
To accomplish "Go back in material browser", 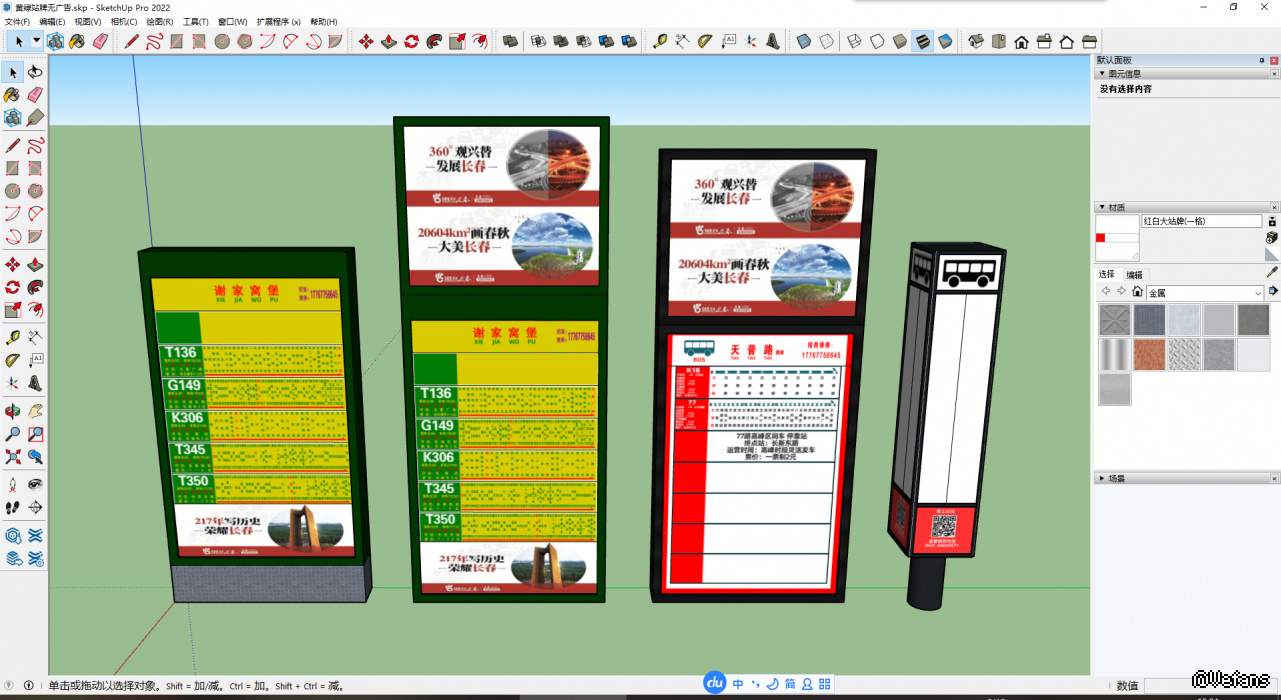I will pos(1106,292).
